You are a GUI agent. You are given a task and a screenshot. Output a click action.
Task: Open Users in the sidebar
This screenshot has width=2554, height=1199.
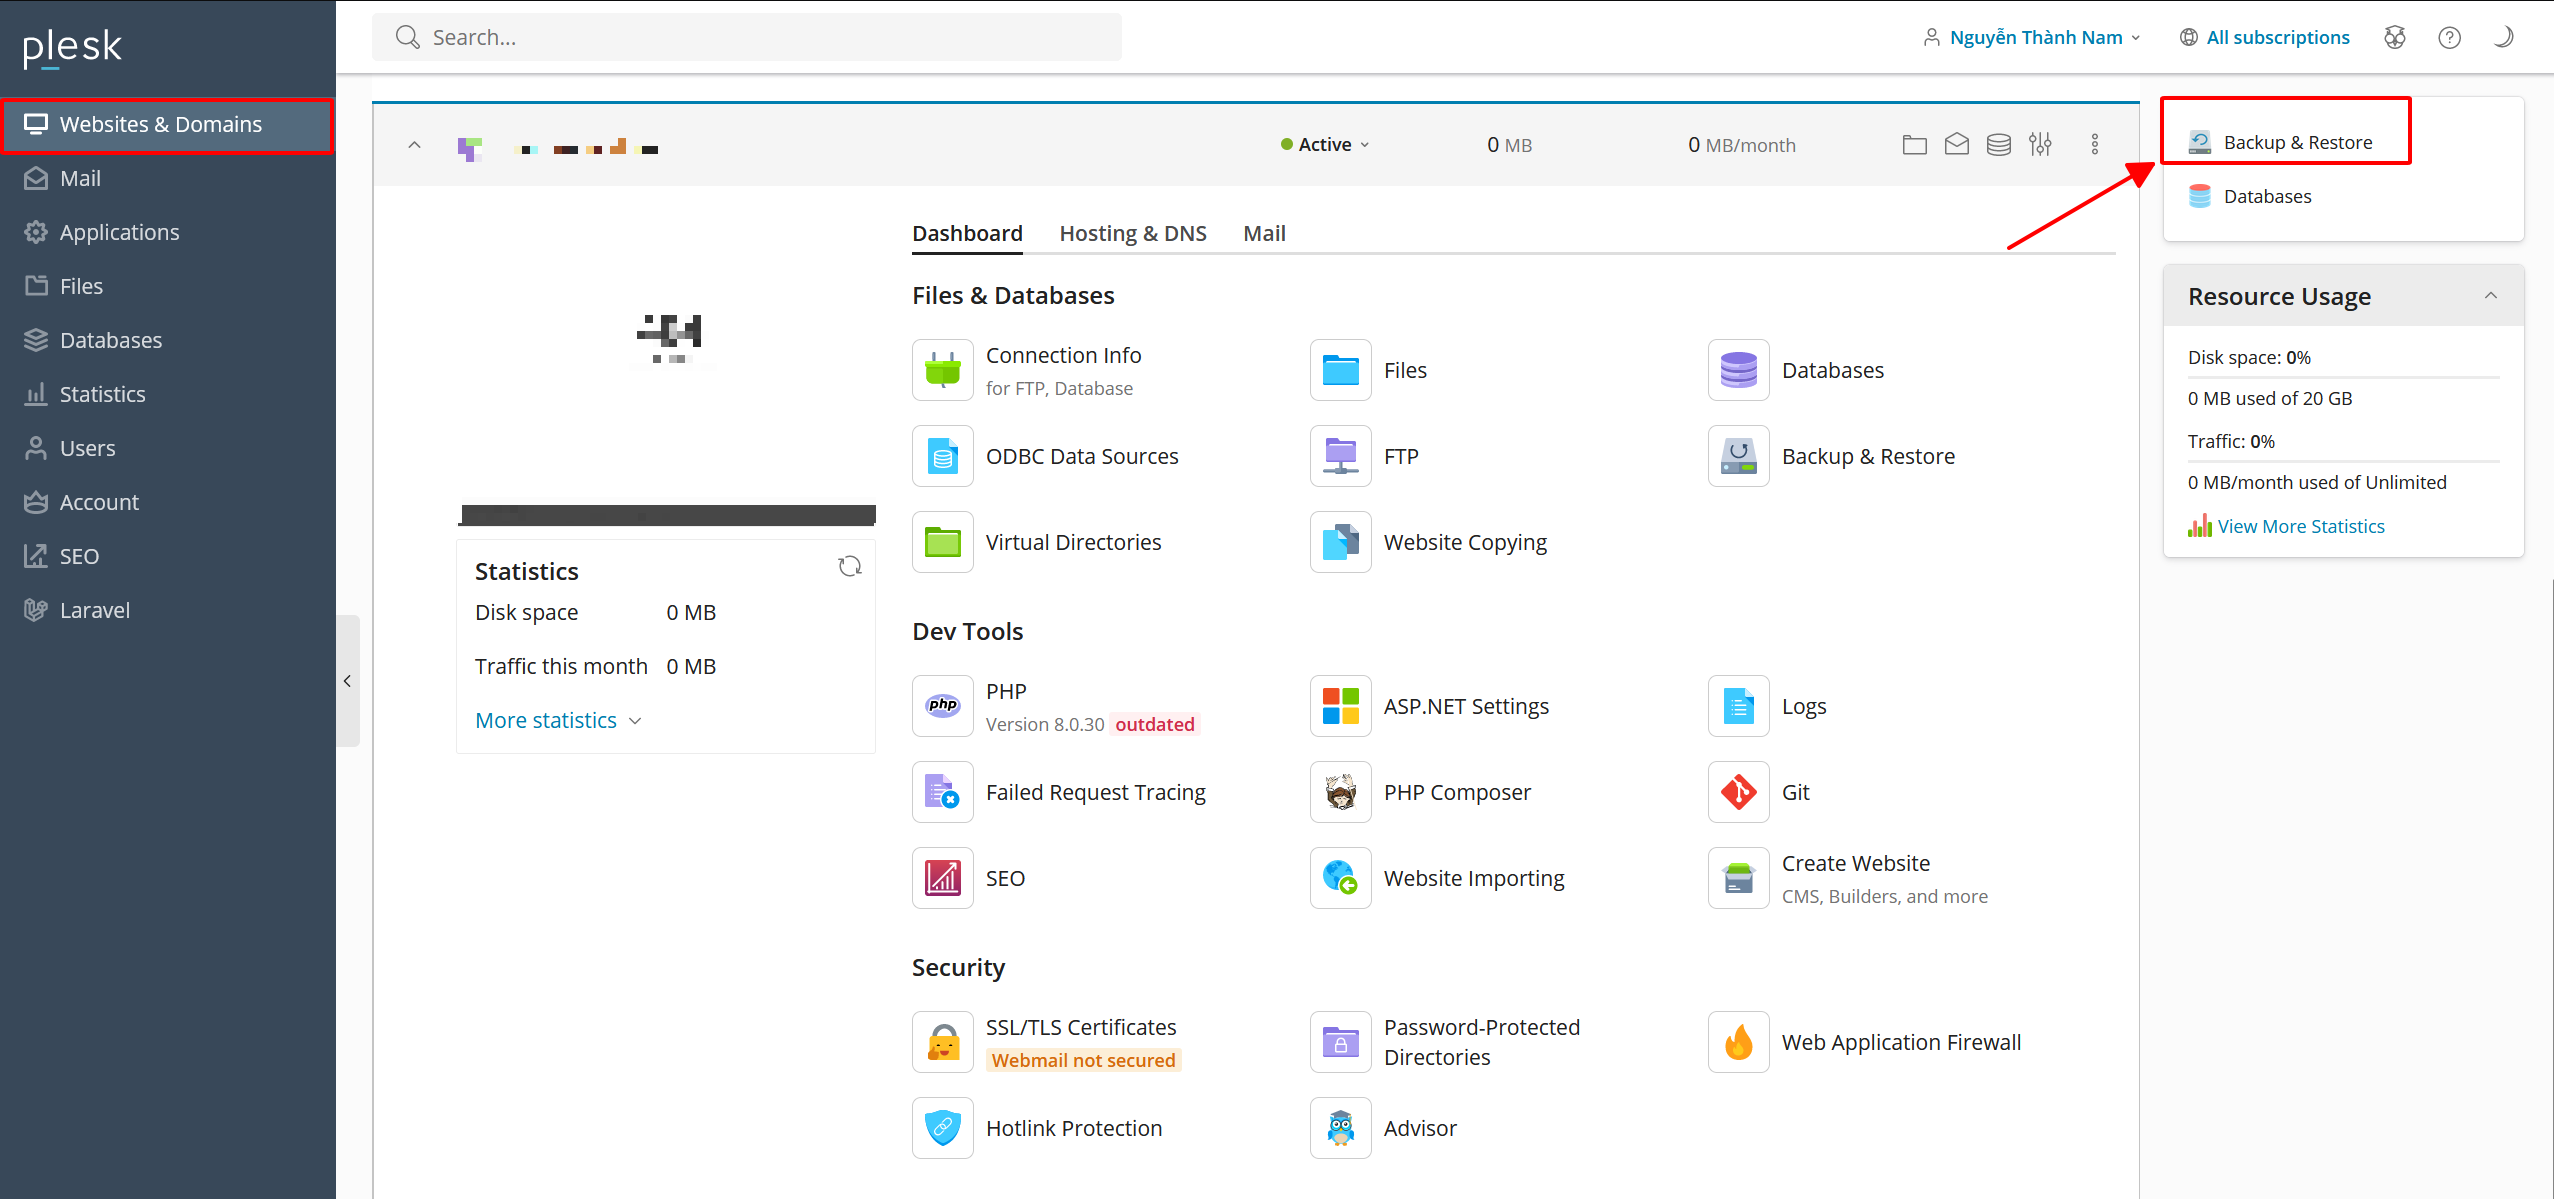[x=167, y=448]
